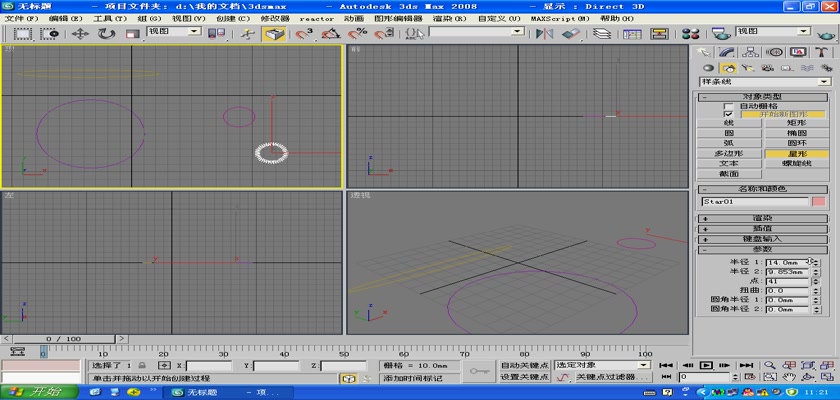Open the Curve Editor icon

coord(632,34)
